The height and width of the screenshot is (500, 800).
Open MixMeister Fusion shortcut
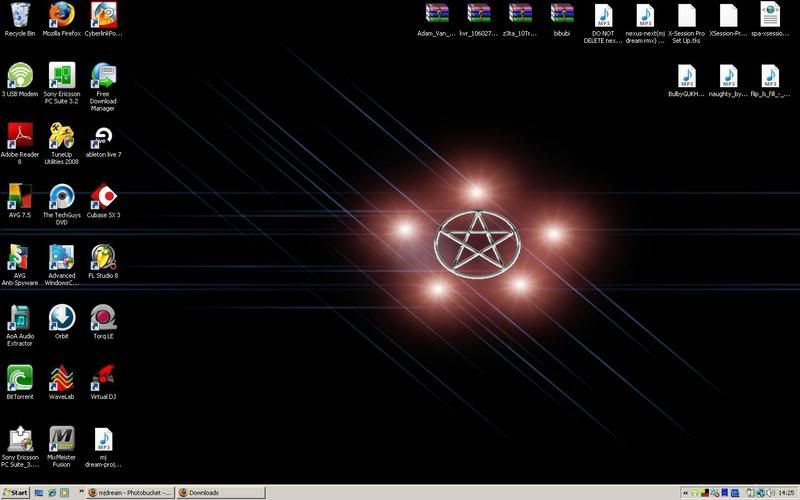pos(61,439)
